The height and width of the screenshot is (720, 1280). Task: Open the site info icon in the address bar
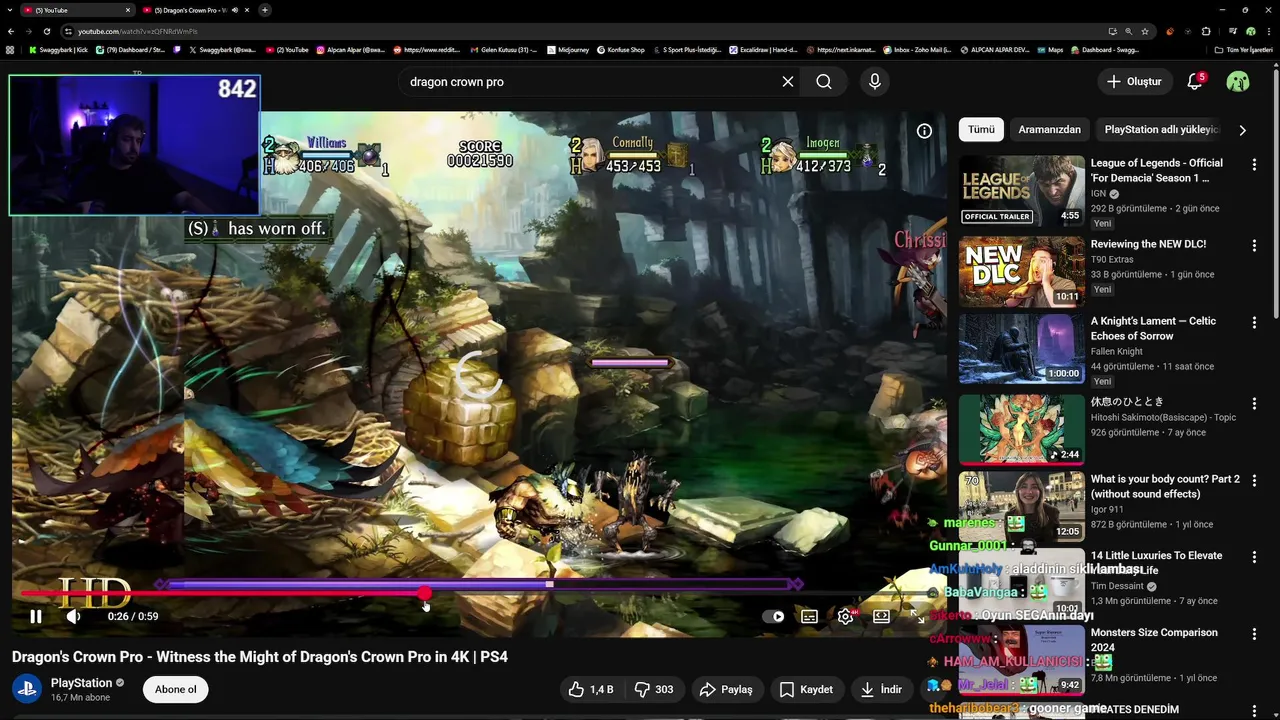click(69, 31)
